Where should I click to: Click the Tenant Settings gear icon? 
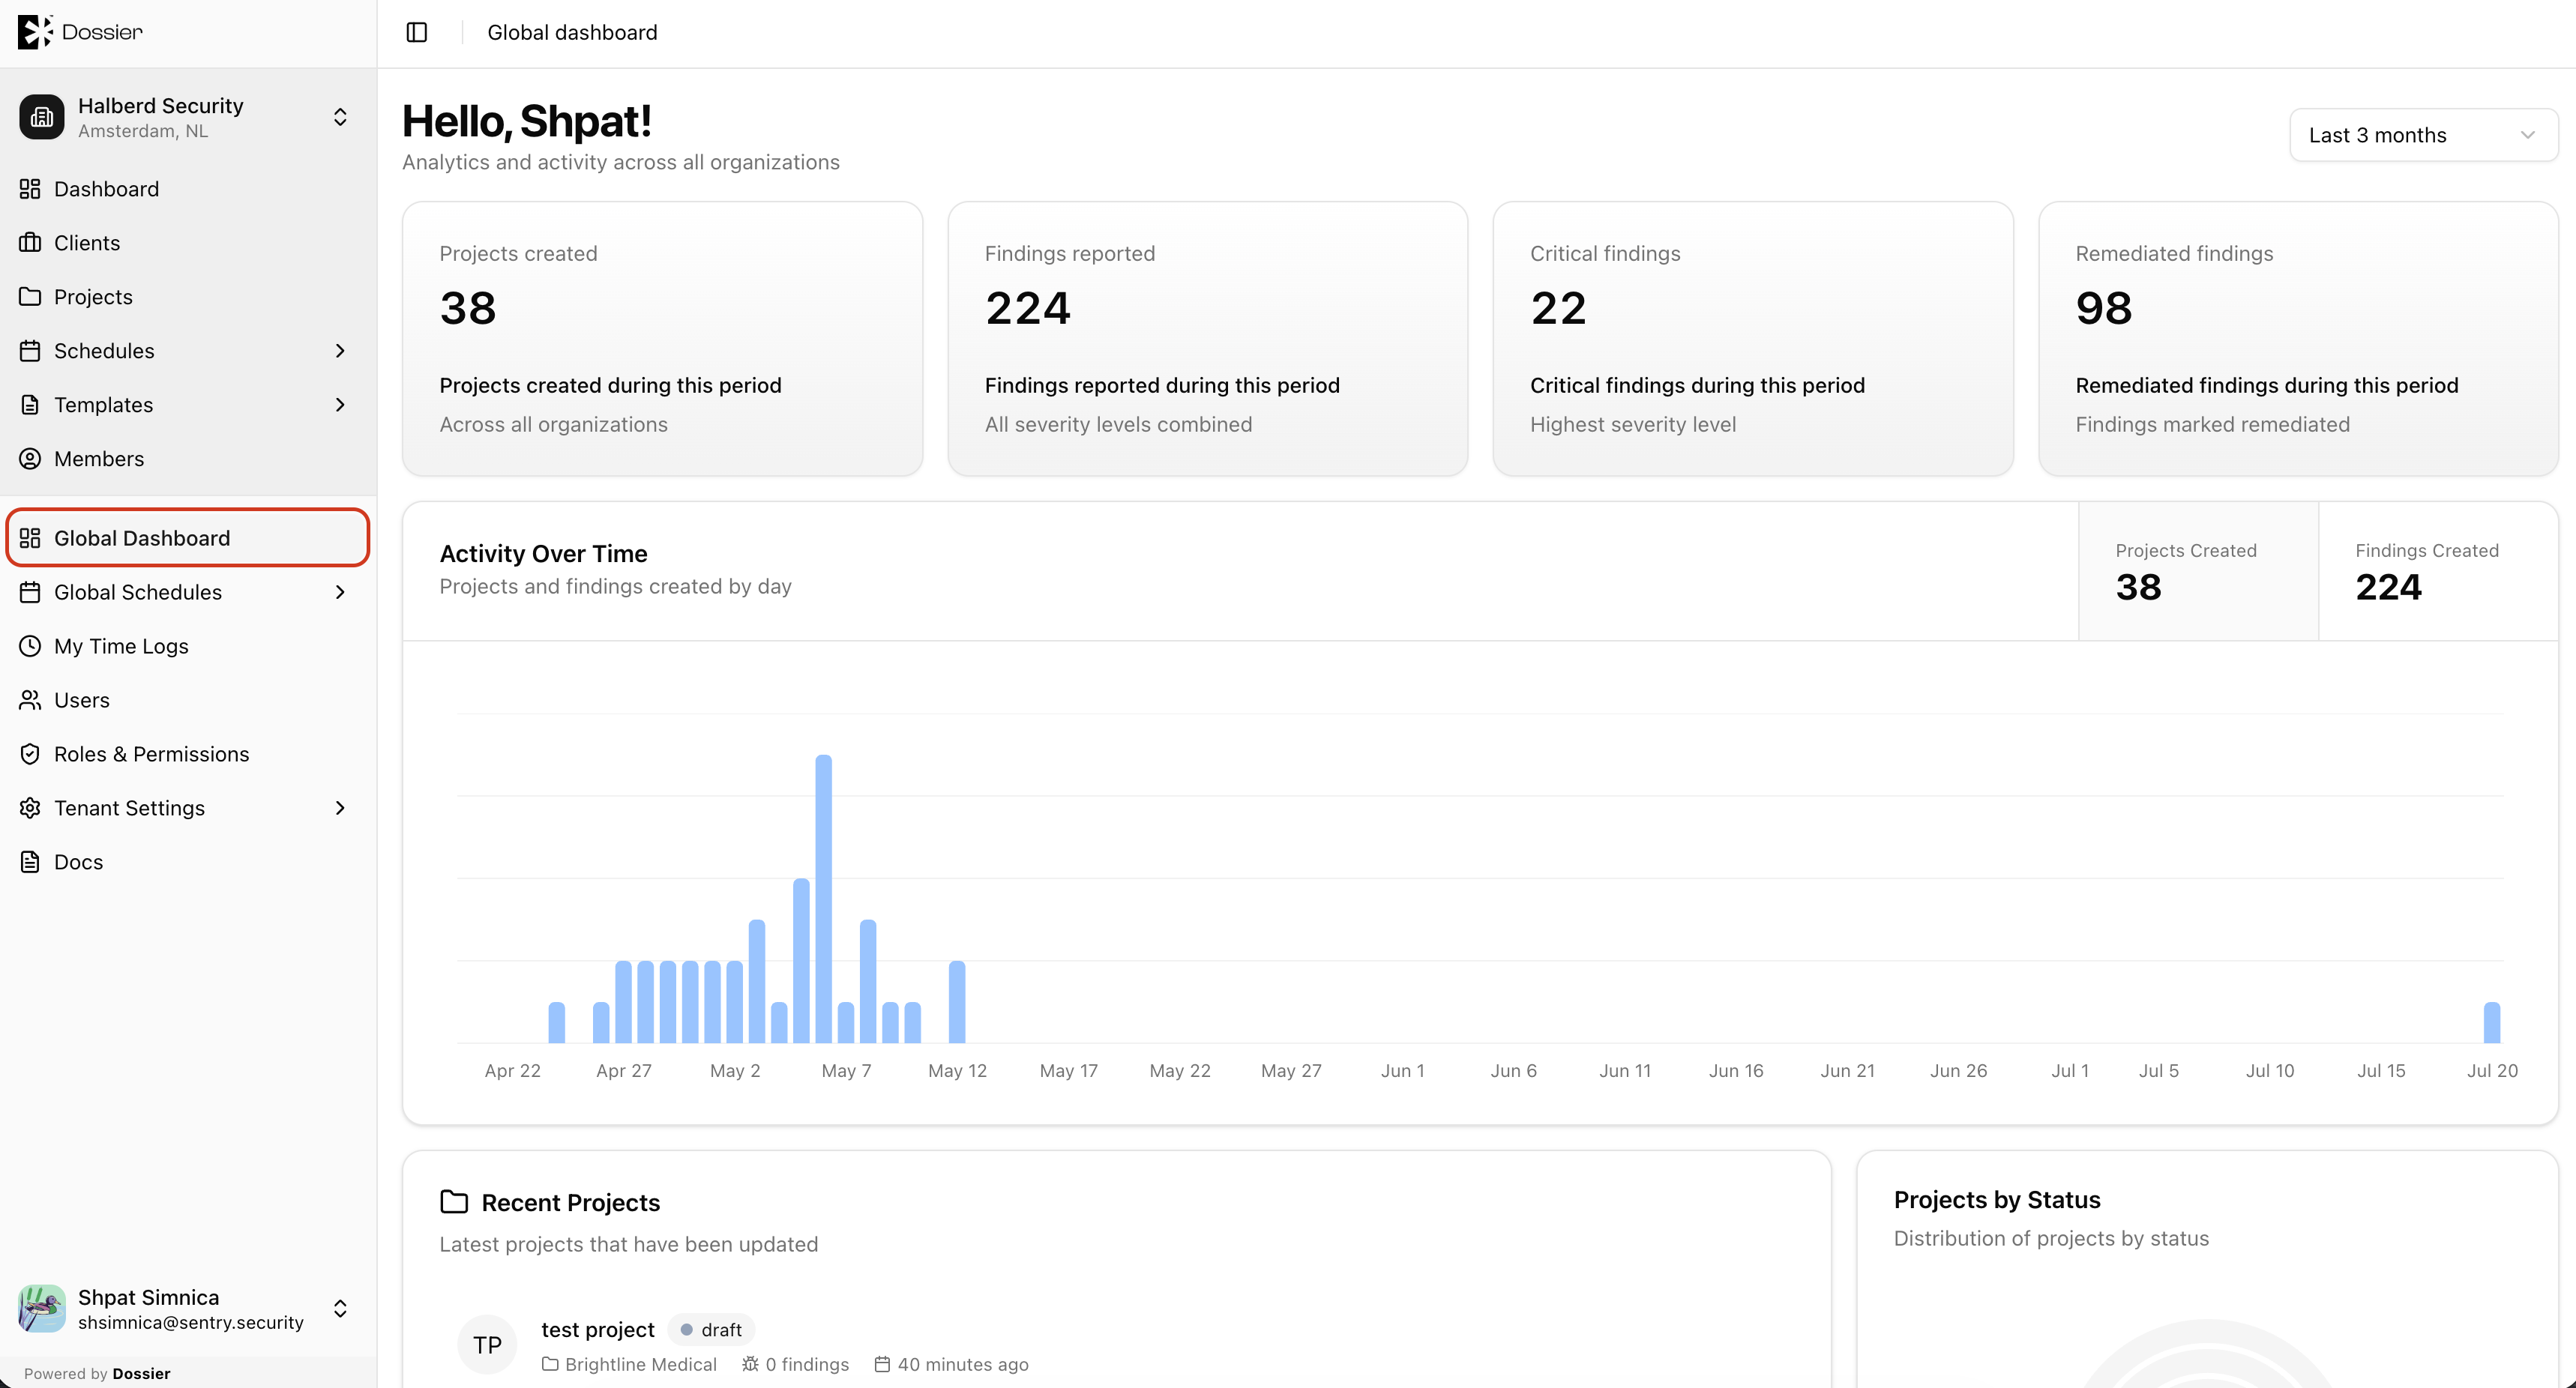tap(30, 808)
